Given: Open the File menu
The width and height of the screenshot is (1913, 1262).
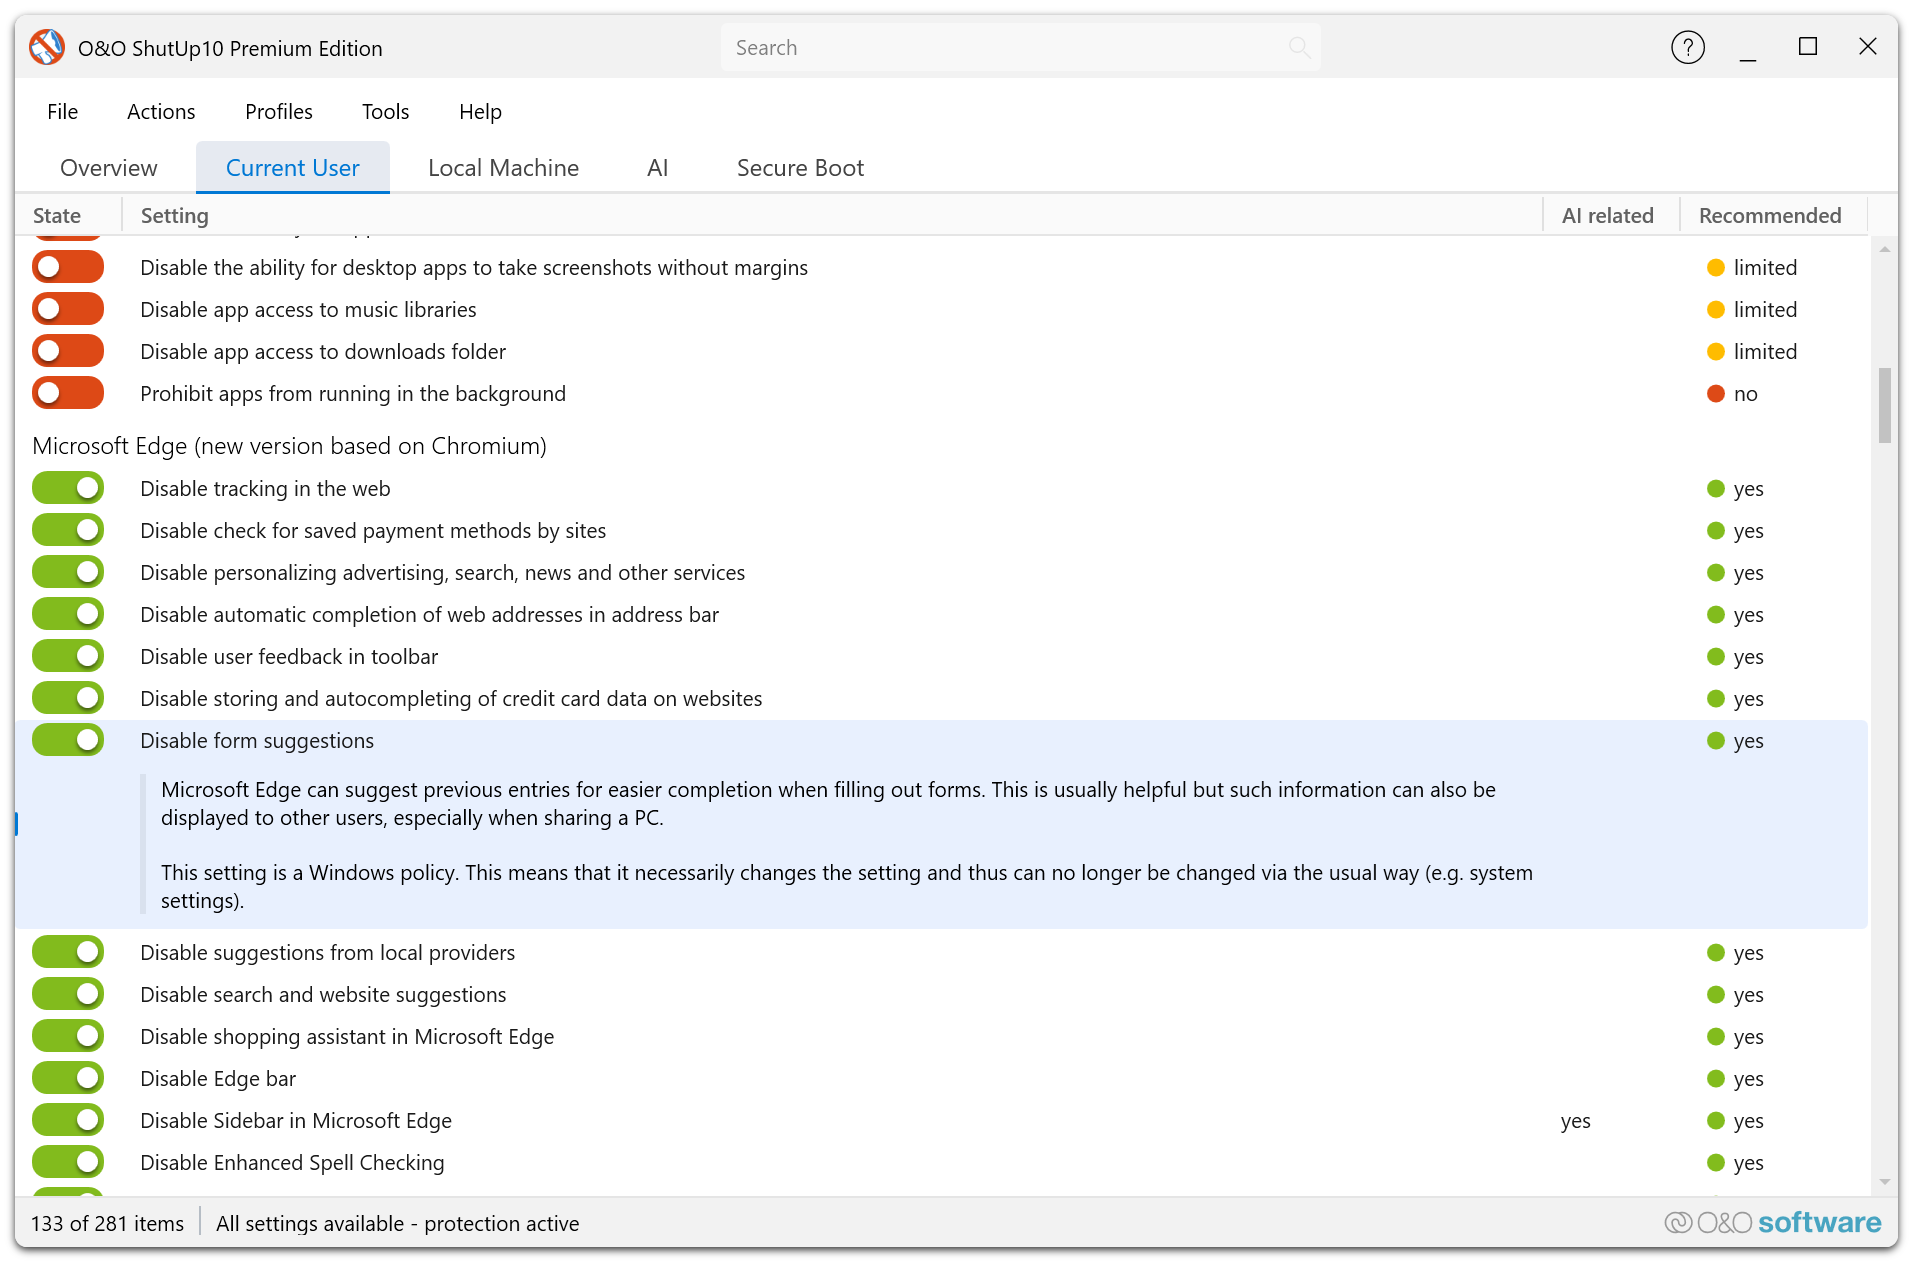Looking at the screenshot, I should (x=62, y=112).
